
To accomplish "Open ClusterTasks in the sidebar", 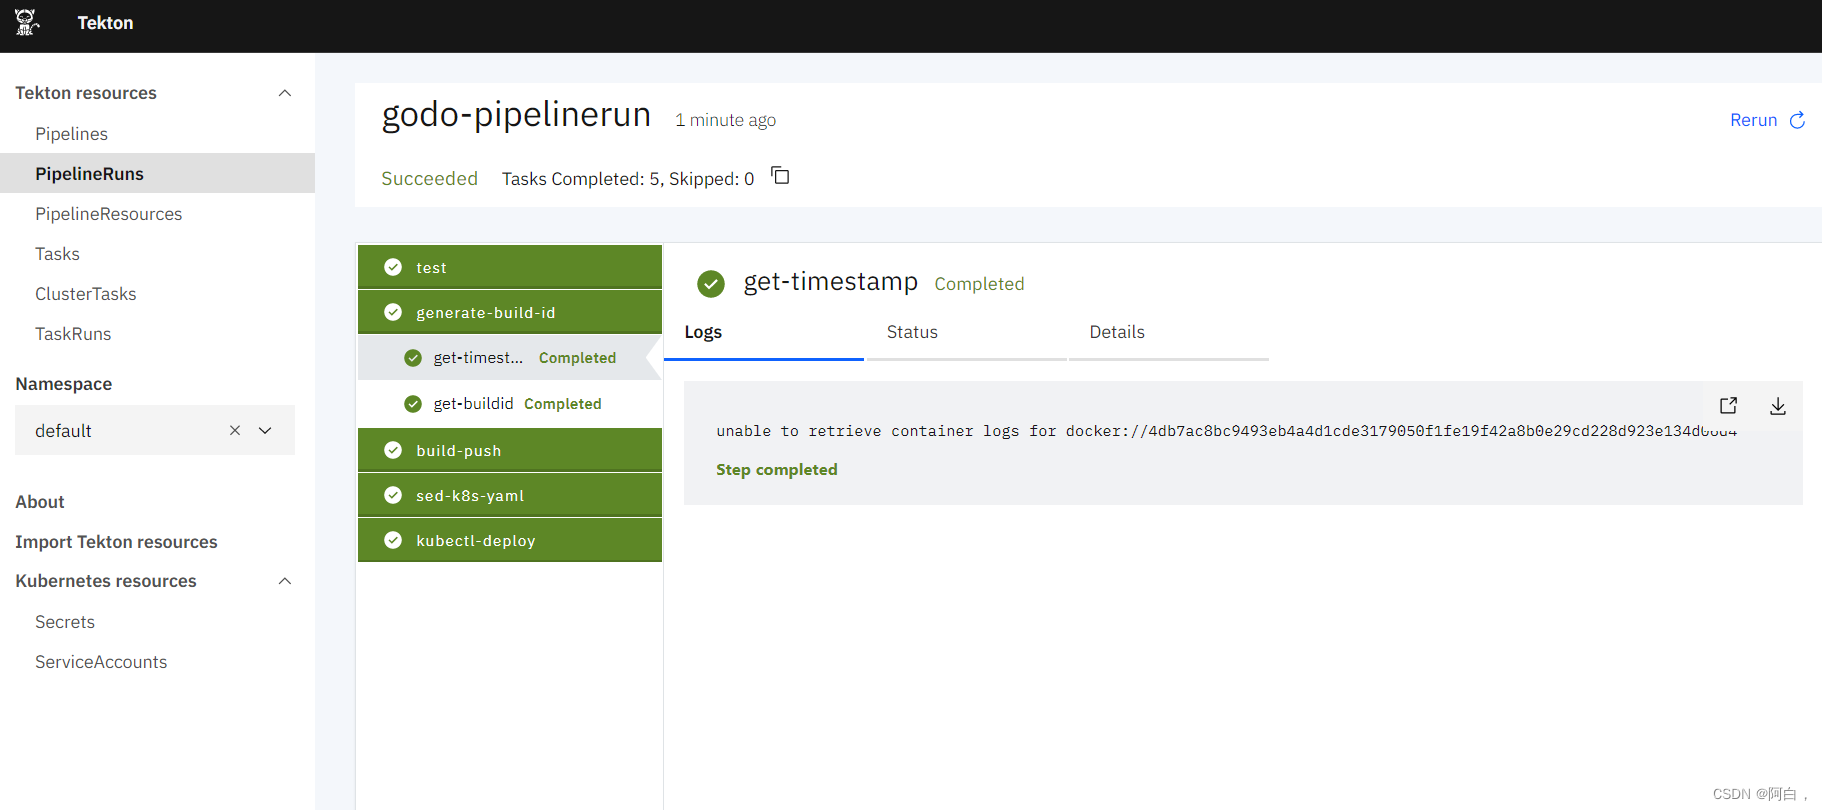I will [x=157, y=293].
